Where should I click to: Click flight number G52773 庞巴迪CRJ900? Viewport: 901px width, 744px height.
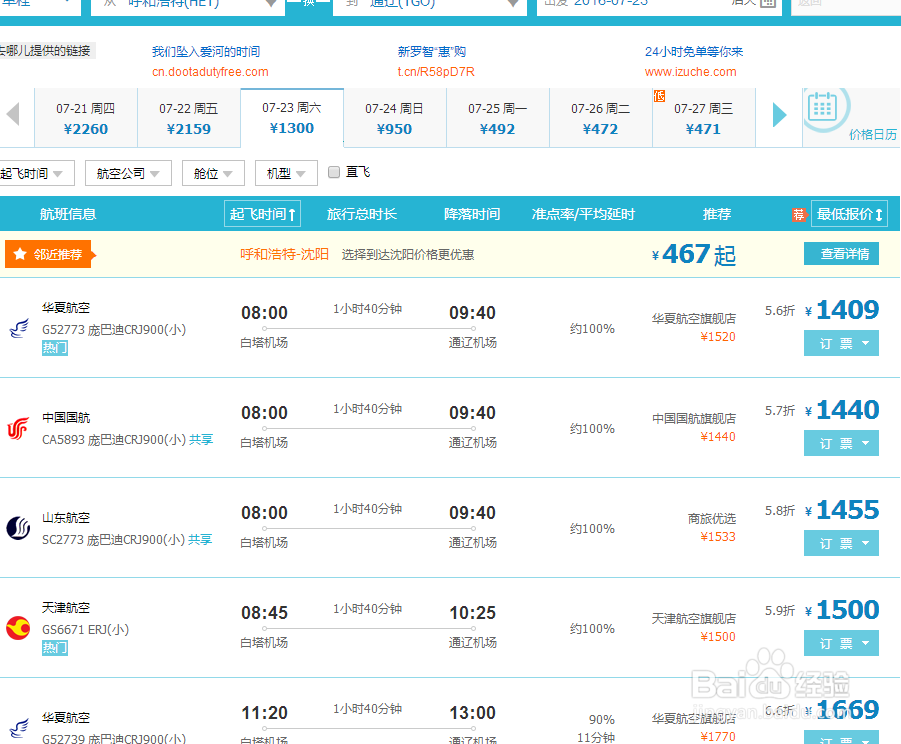tap(114, 330)
